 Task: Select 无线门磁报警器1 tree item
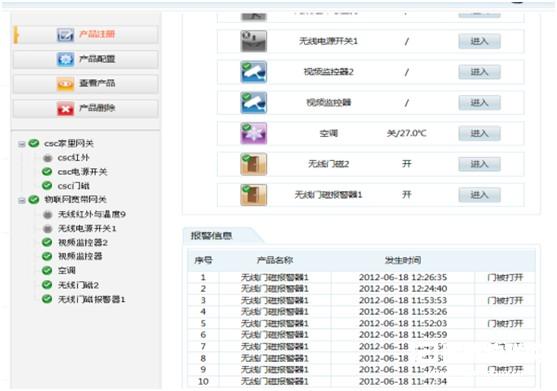(92, 299)
